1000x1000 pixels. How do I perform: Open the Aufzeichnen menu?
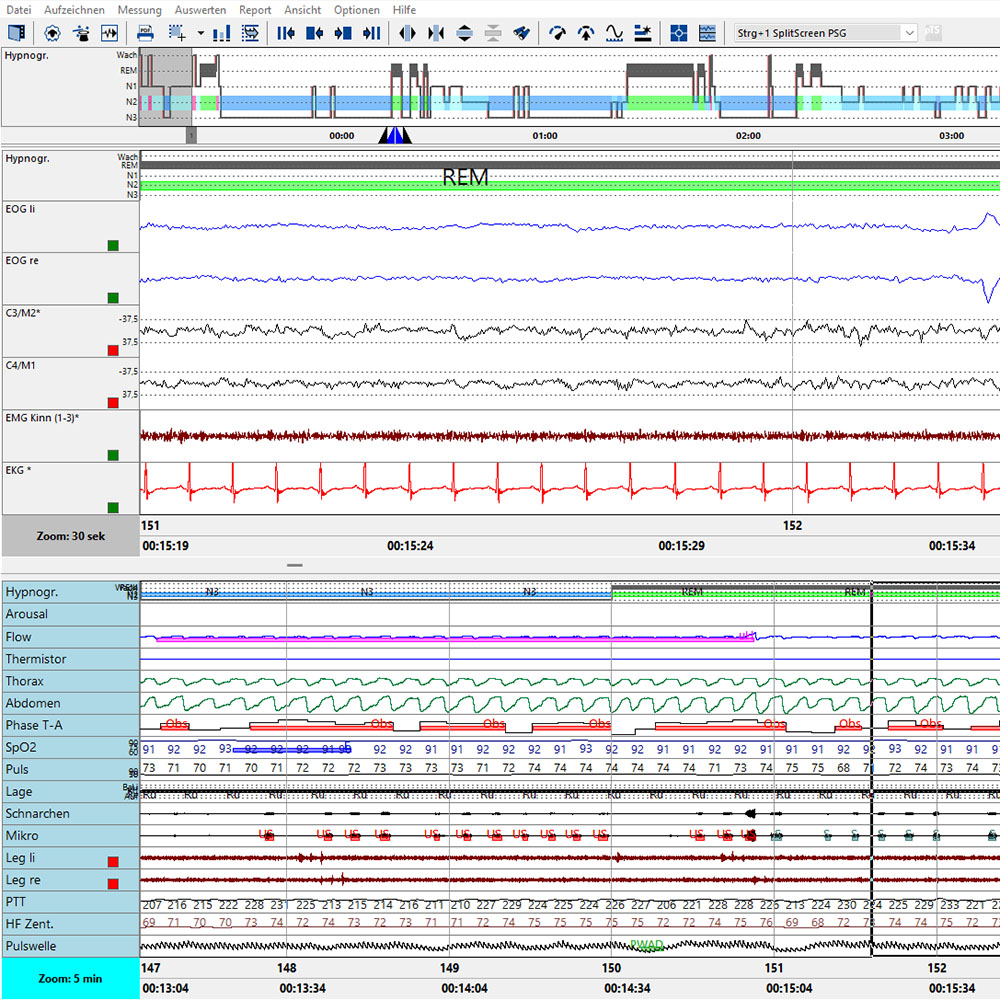(x=74, y=10)
